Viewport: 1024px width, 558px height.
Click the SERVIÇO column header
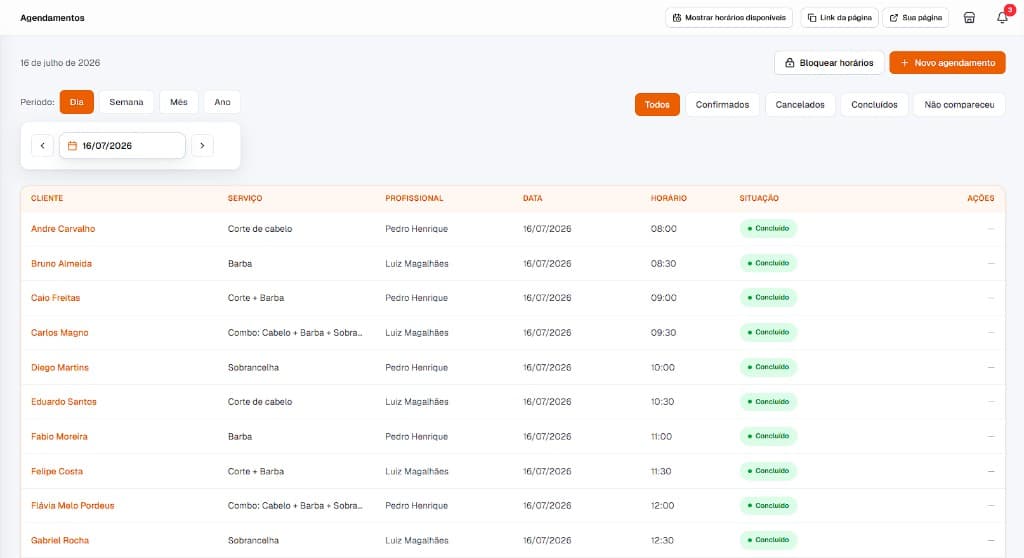click(x=245, y=198)
